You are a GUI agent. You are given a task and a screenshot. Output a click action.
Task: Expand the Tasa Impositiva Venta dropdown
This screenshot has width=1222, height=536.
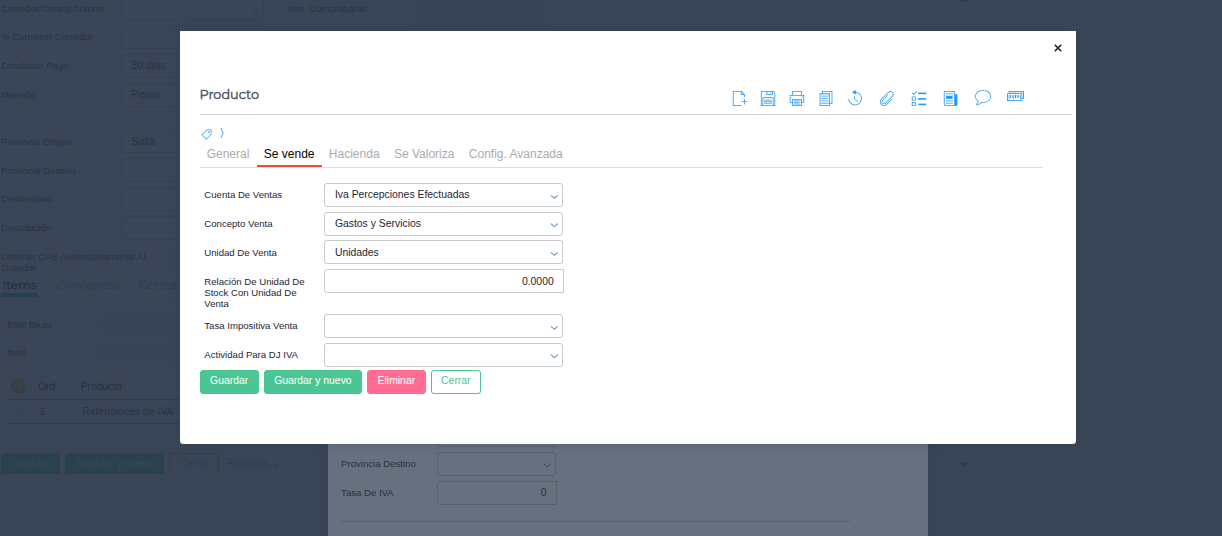443,326
